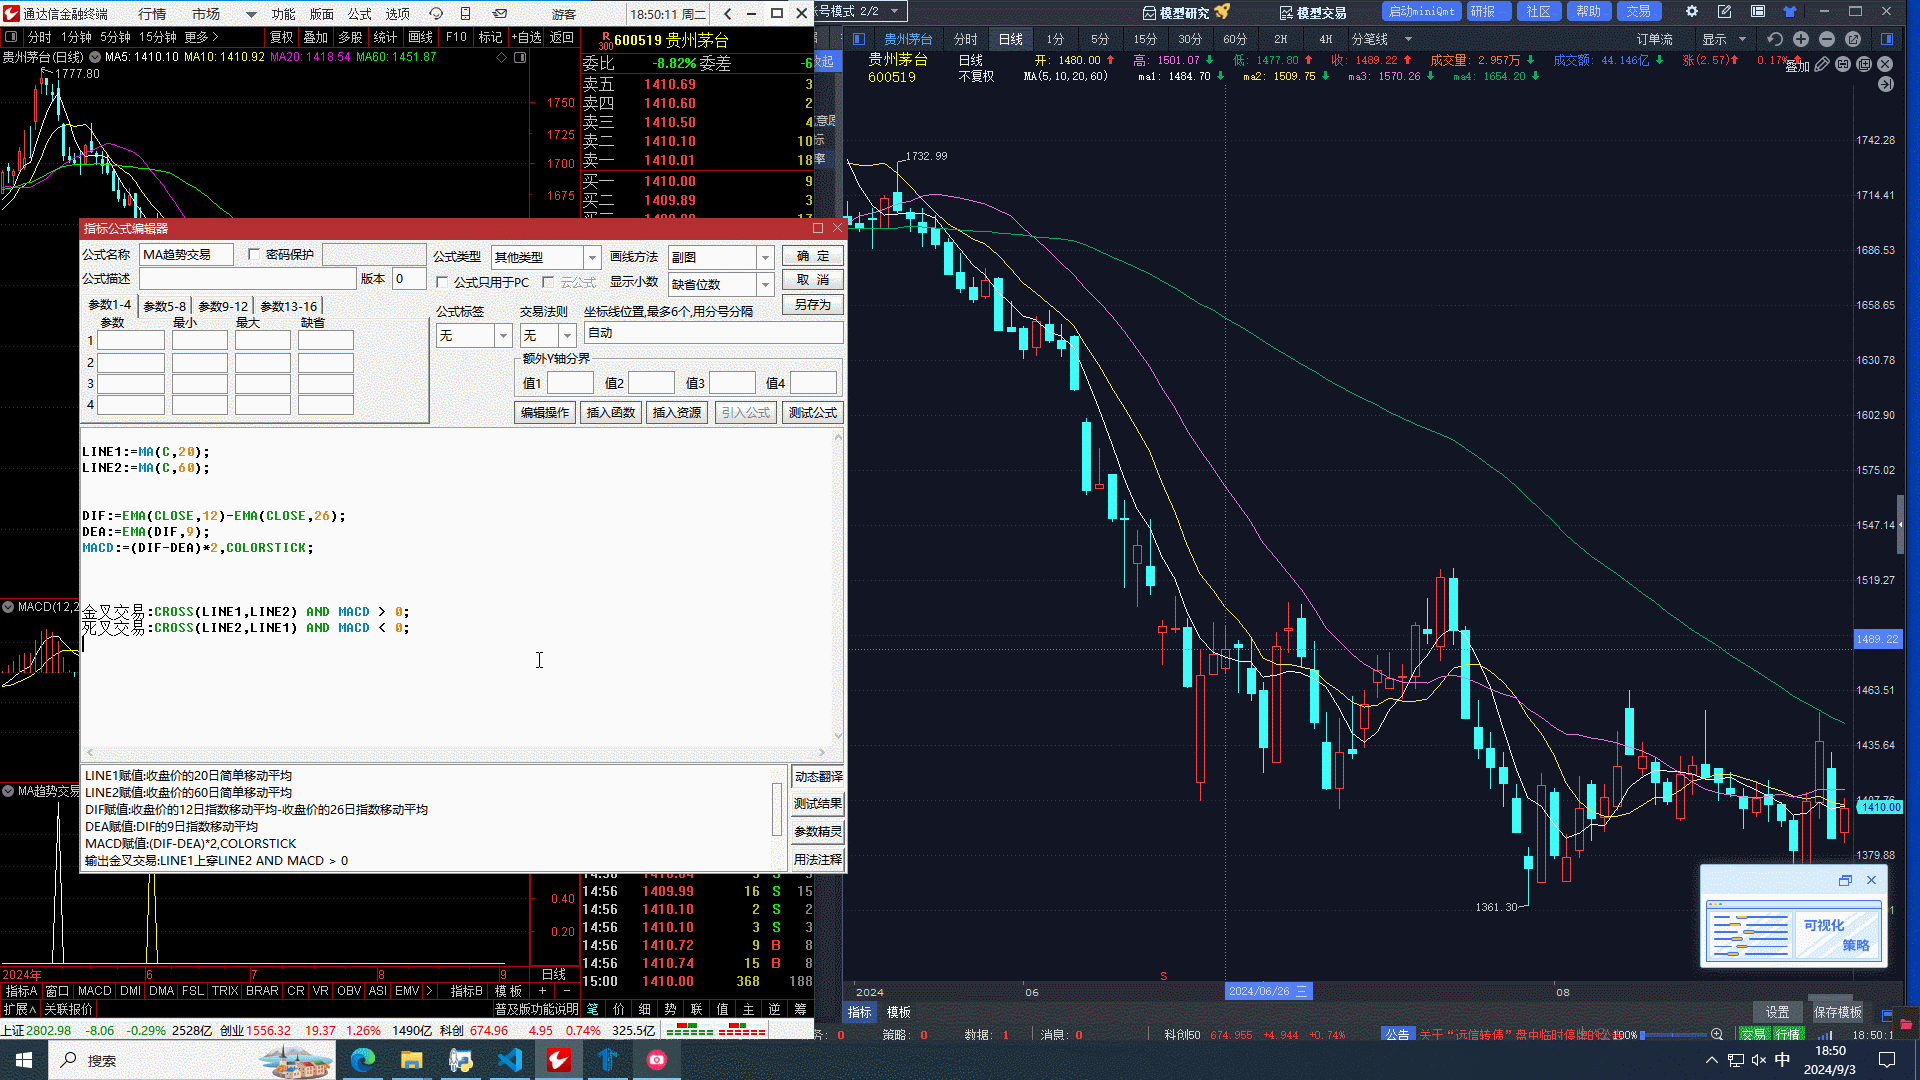Click 公式名称 input field
This screenshot has width=1920, height=1080.
click(186, 255)
